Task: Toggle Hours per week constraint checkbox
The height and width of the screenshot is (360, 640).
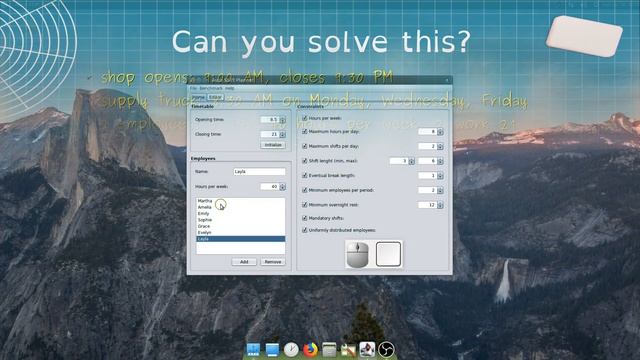Action: tap(304, 118)
